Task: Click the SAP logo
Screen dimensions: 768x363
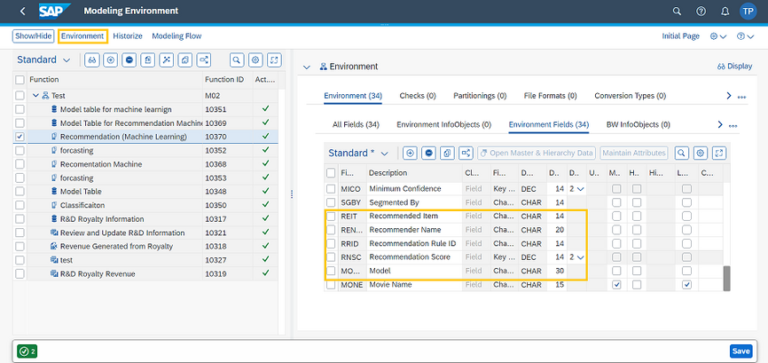Action: 54,11
